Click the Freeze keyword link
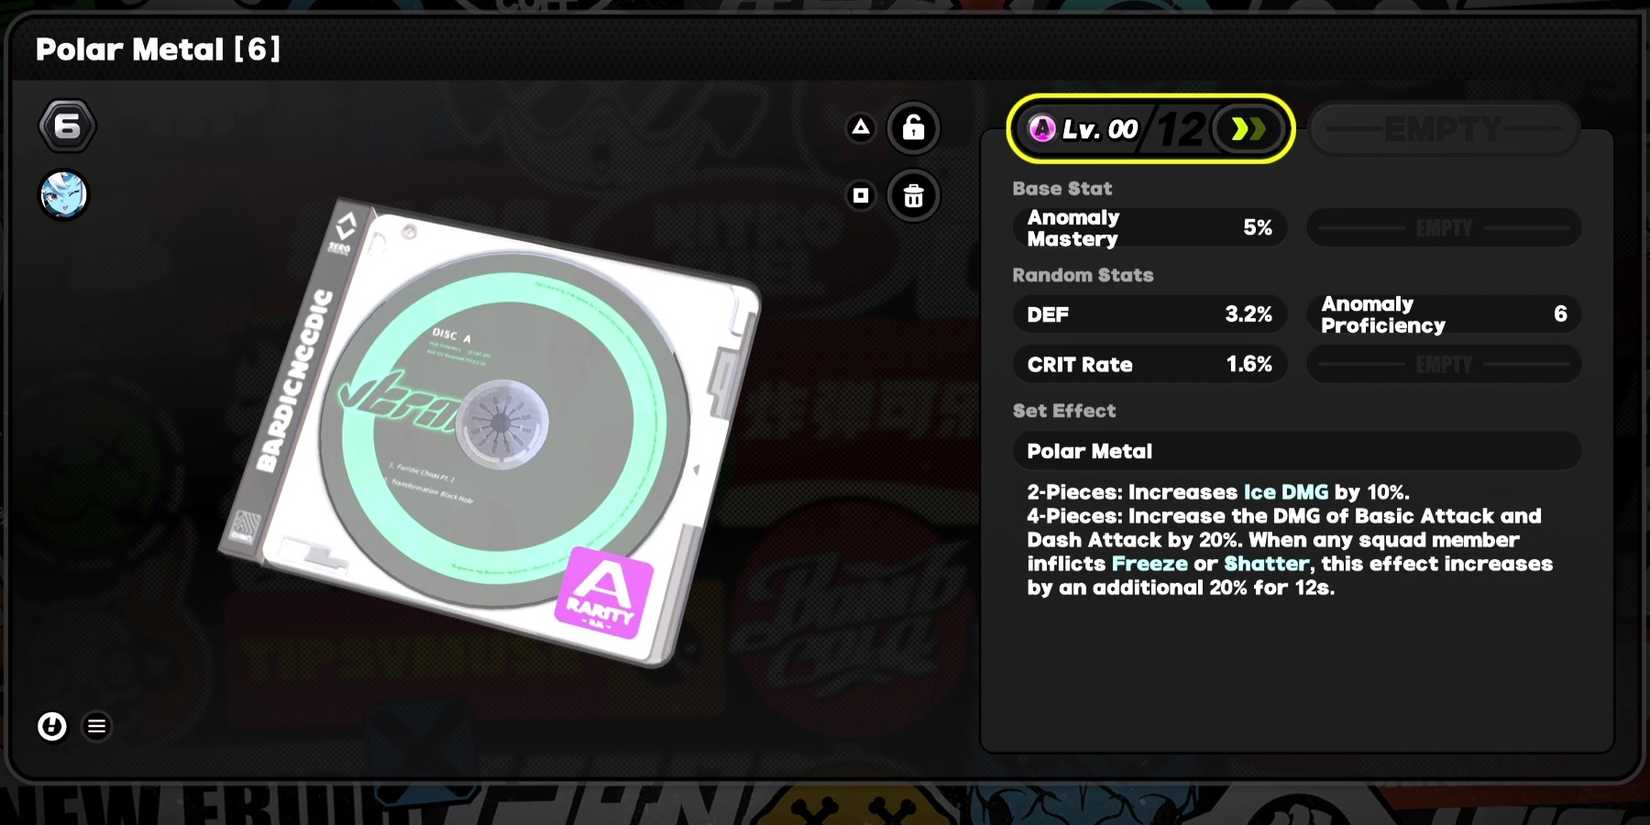This screenshot has width=1650, height=825. 1149,564
